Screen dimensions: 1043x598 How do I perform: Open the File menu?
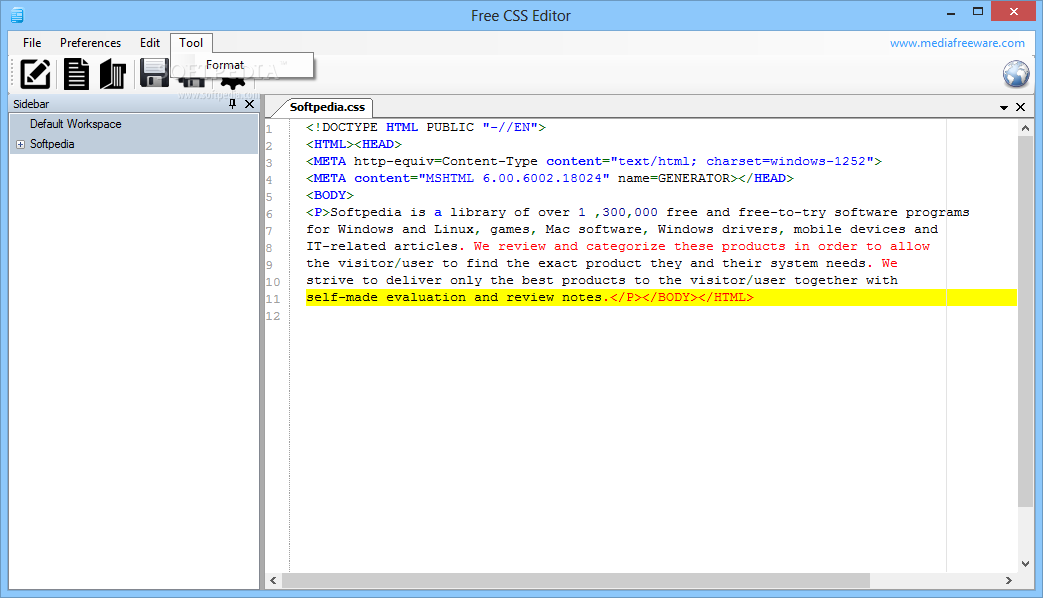(32, 43)
